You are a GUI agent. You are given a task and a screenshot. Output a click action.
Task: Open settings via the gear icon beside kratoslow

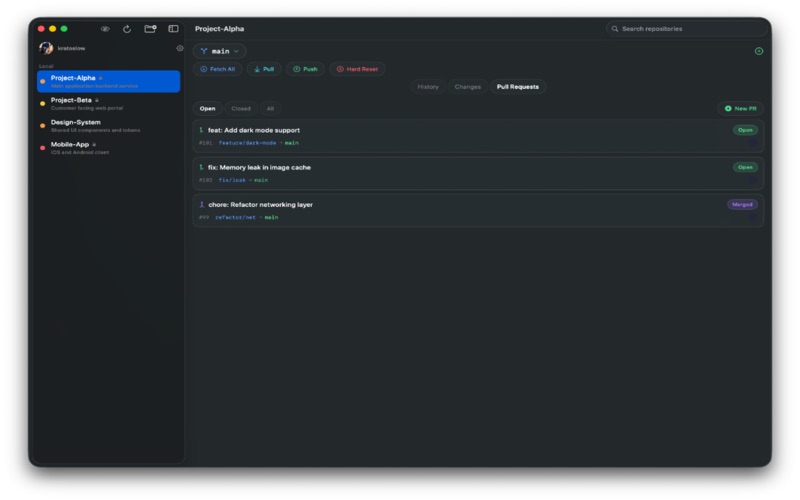tap(180, 48)
